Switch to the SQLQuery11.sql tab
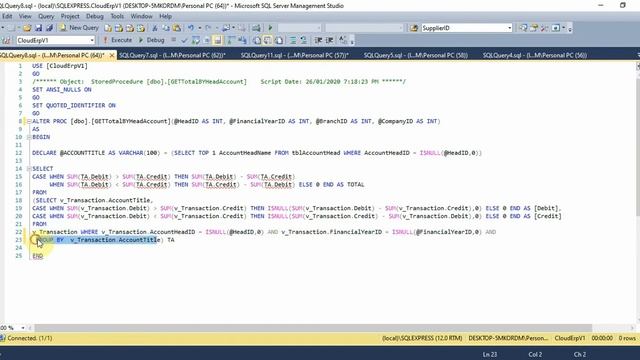This screenshot has height=360, width=640. click(x=294, y=55)
